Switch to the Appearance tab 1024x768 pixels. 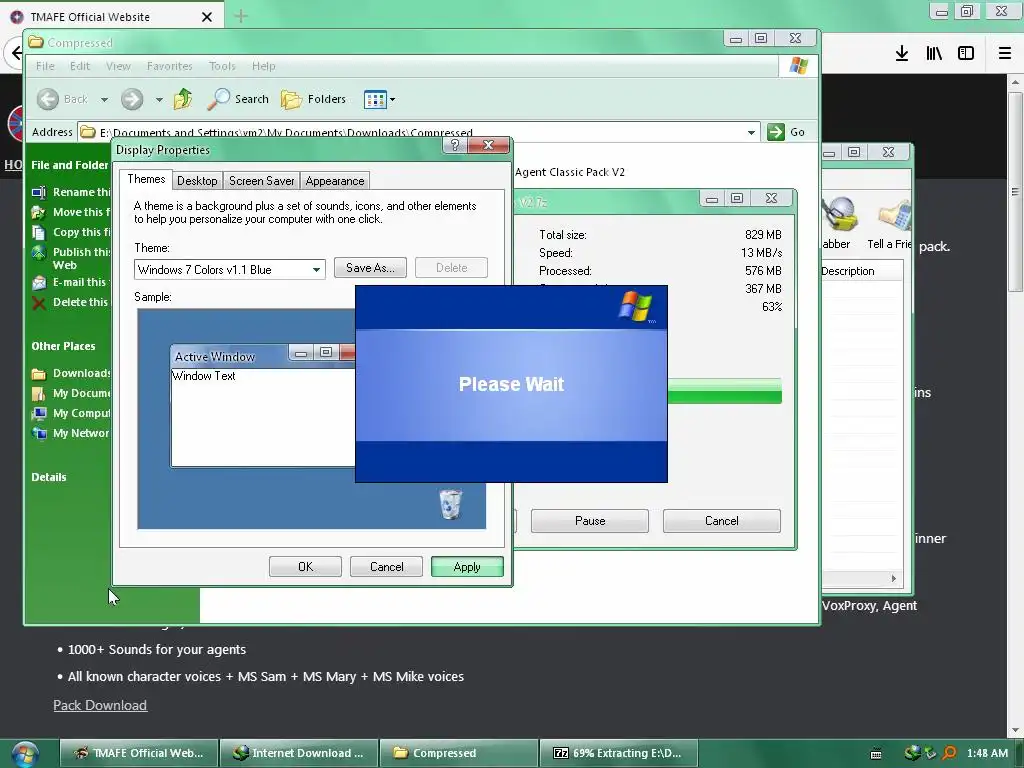pyautogui.click(x=334, y=181)
